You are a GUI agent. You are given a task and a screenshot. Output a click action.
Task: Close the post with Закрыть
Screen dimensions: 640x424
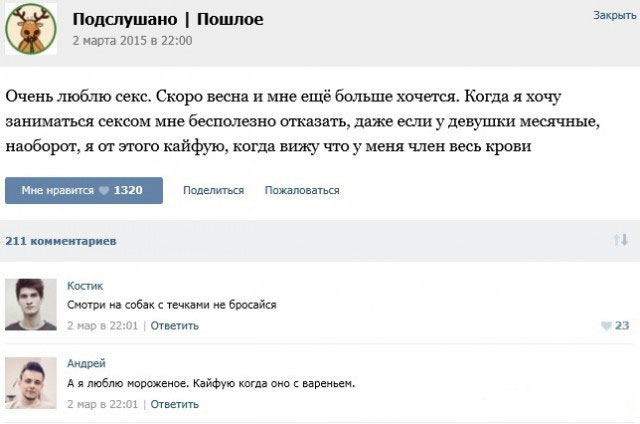(614, 15)
